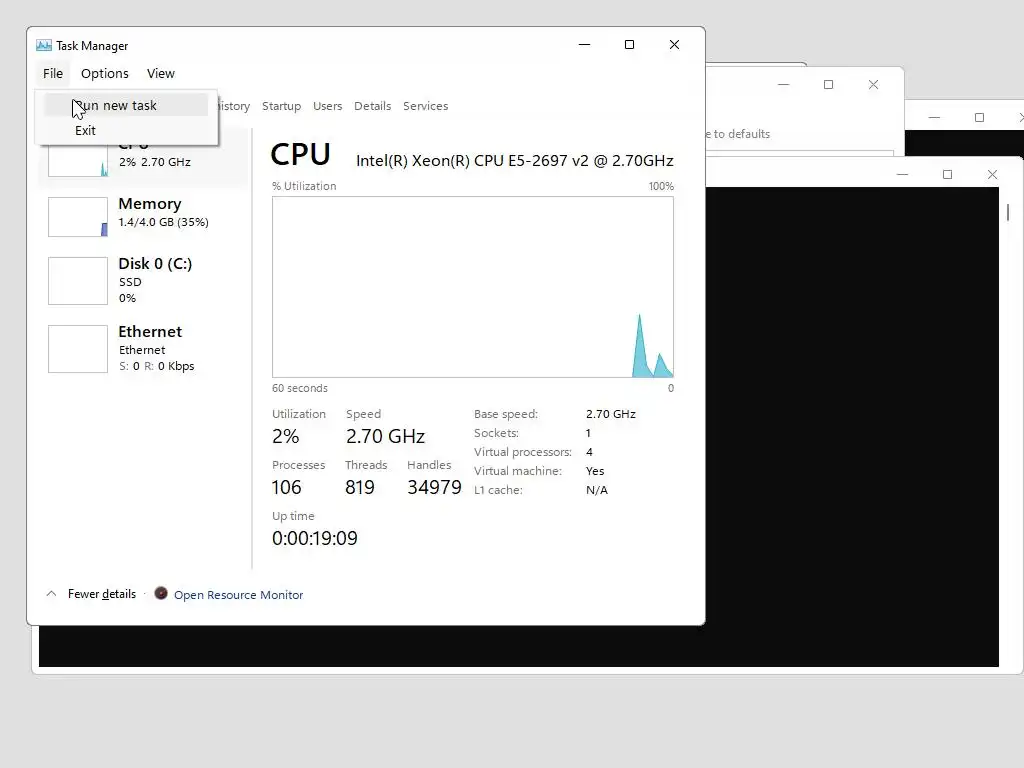Click the Up time value 0:00:19:09

pyautogui.click(x=315, y=538)
